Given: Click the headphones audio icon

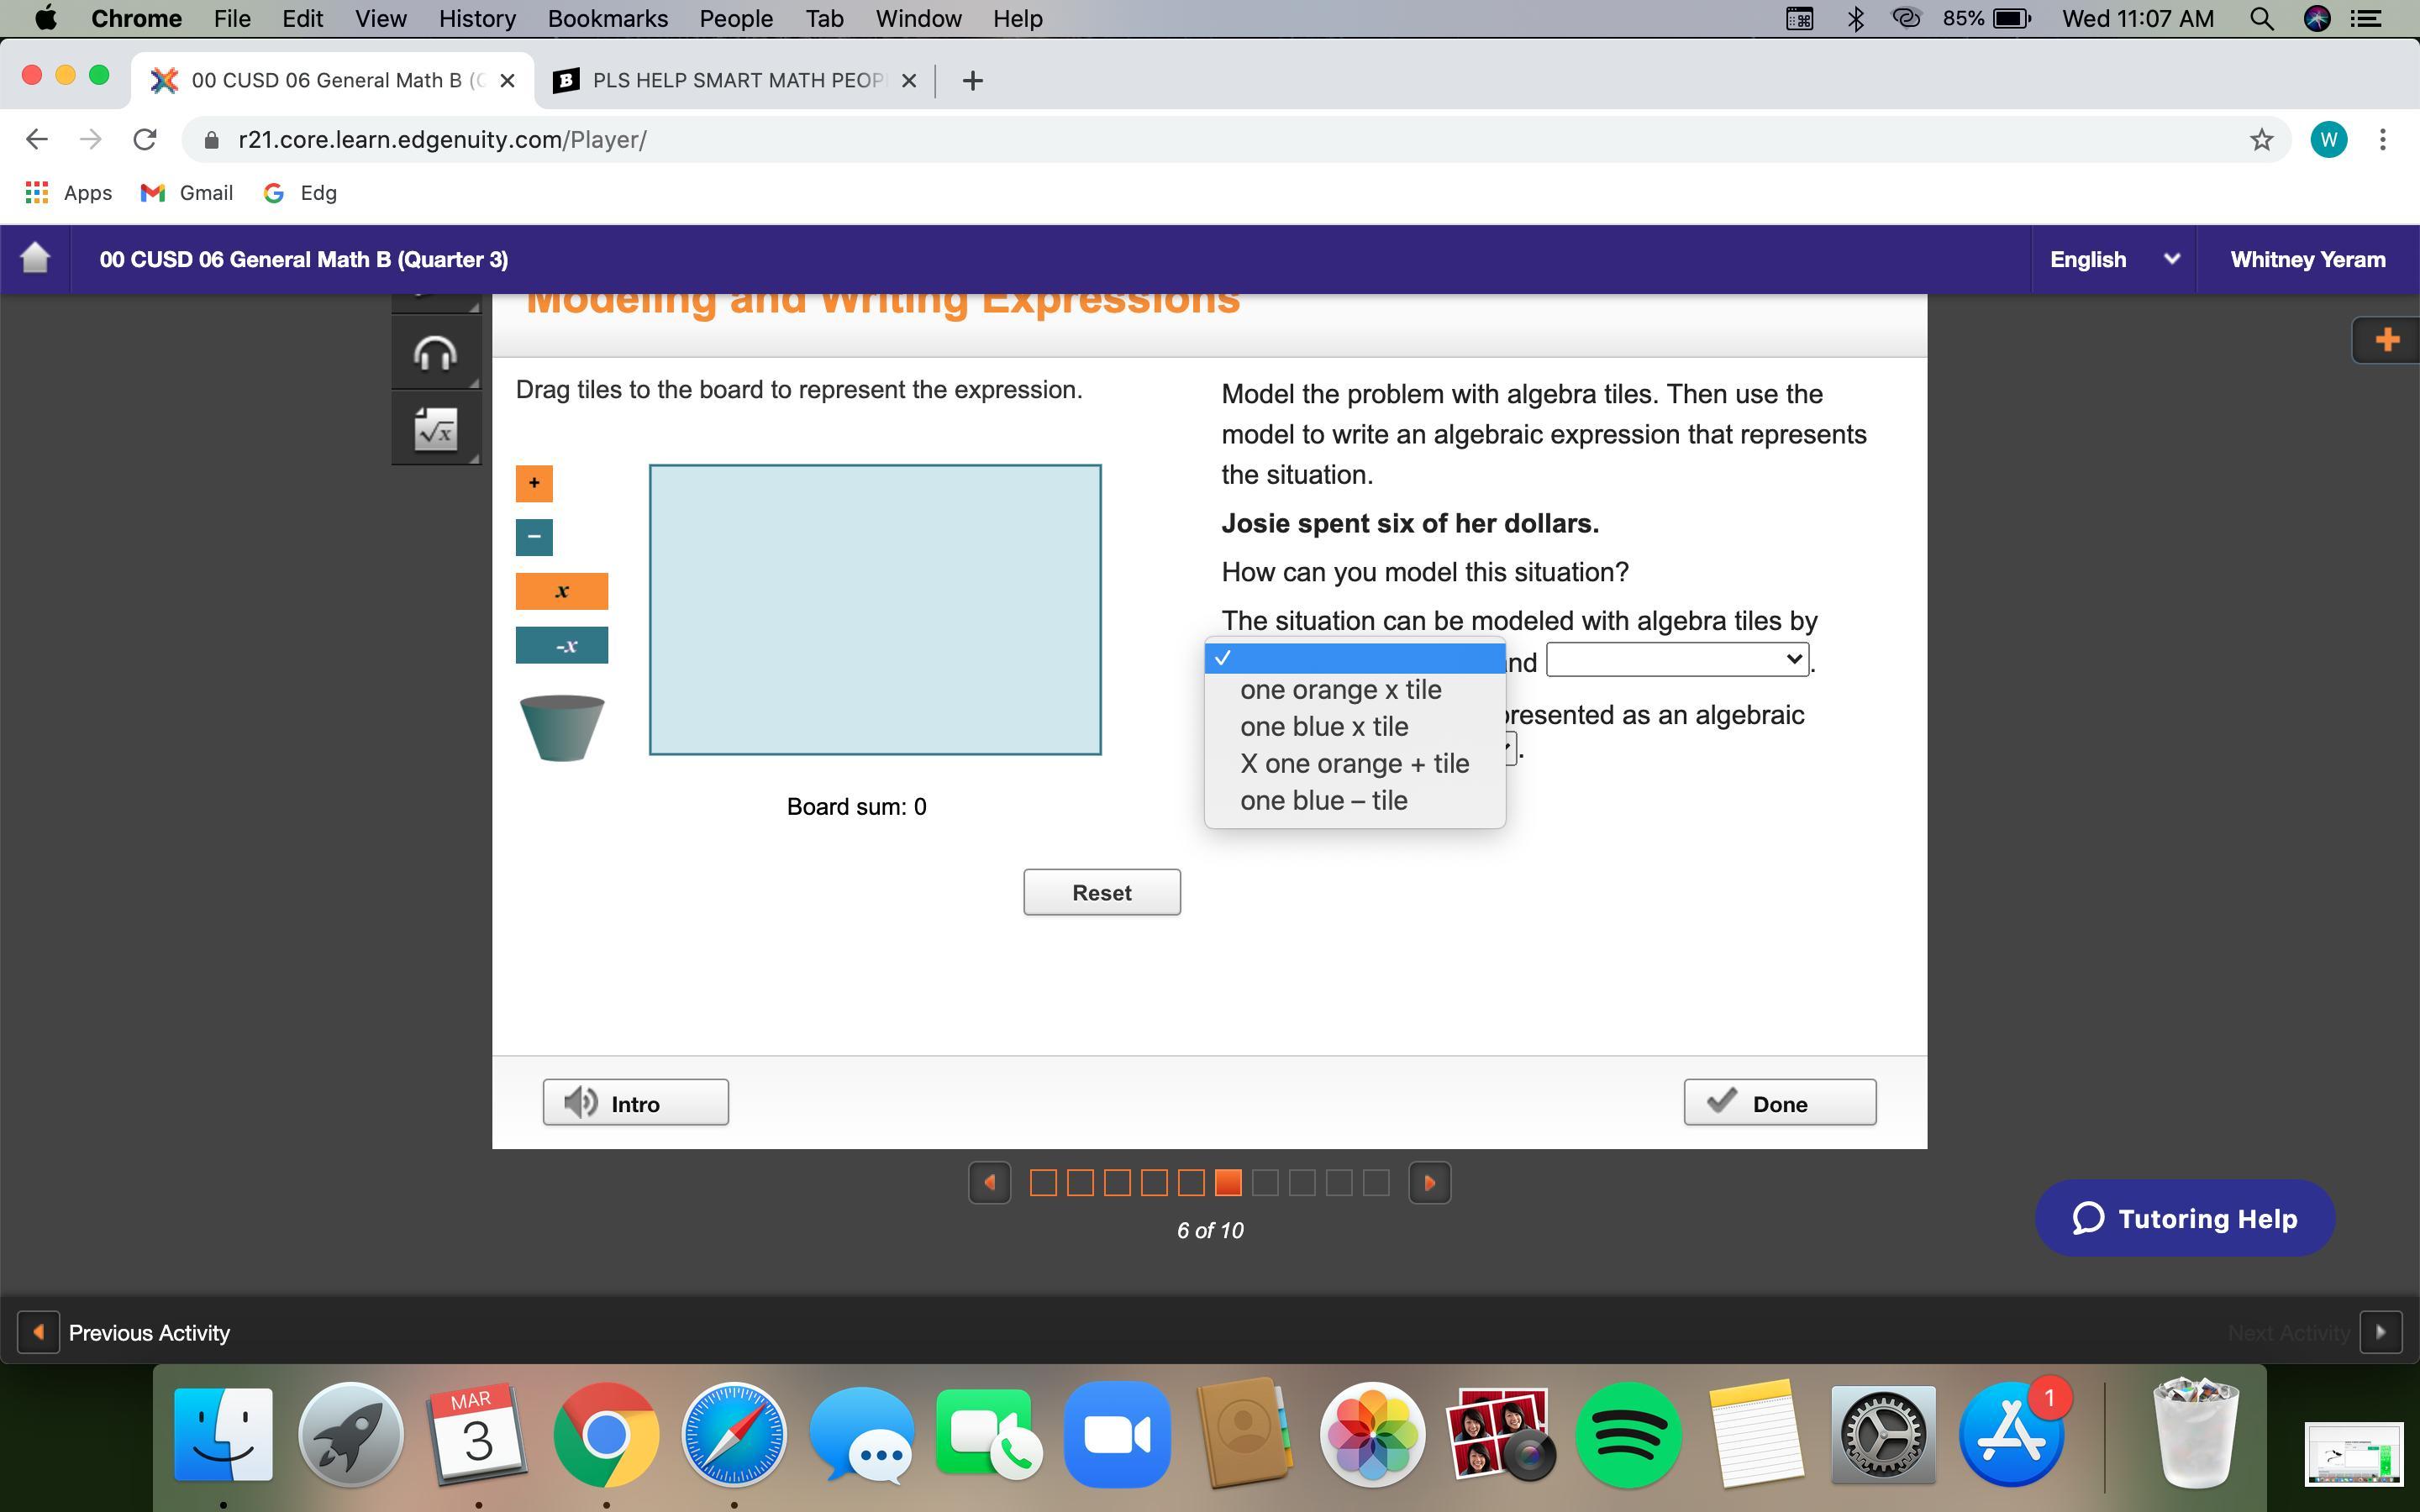Looking at the screenshot, I should point(435,354).
